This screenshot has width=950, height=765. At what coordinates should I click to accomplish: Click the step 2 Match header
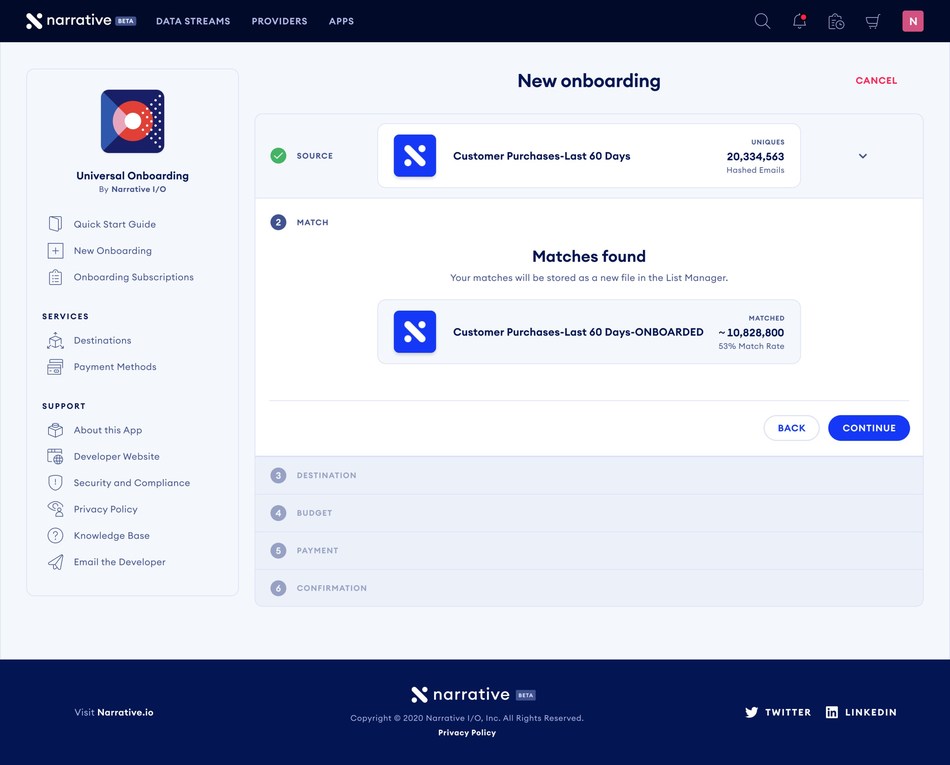tap(300, 222)
